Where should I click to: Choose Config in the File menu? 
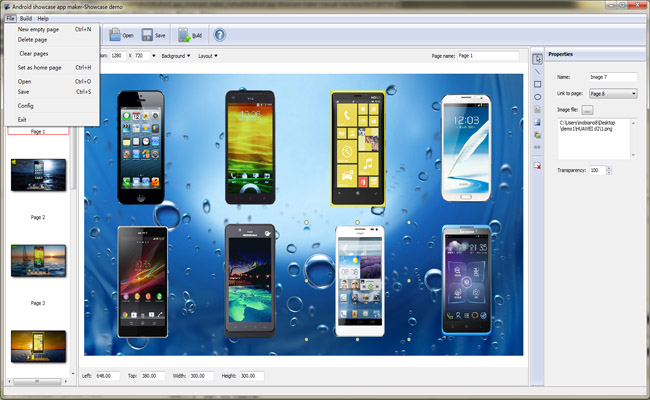tap(54, 106)
